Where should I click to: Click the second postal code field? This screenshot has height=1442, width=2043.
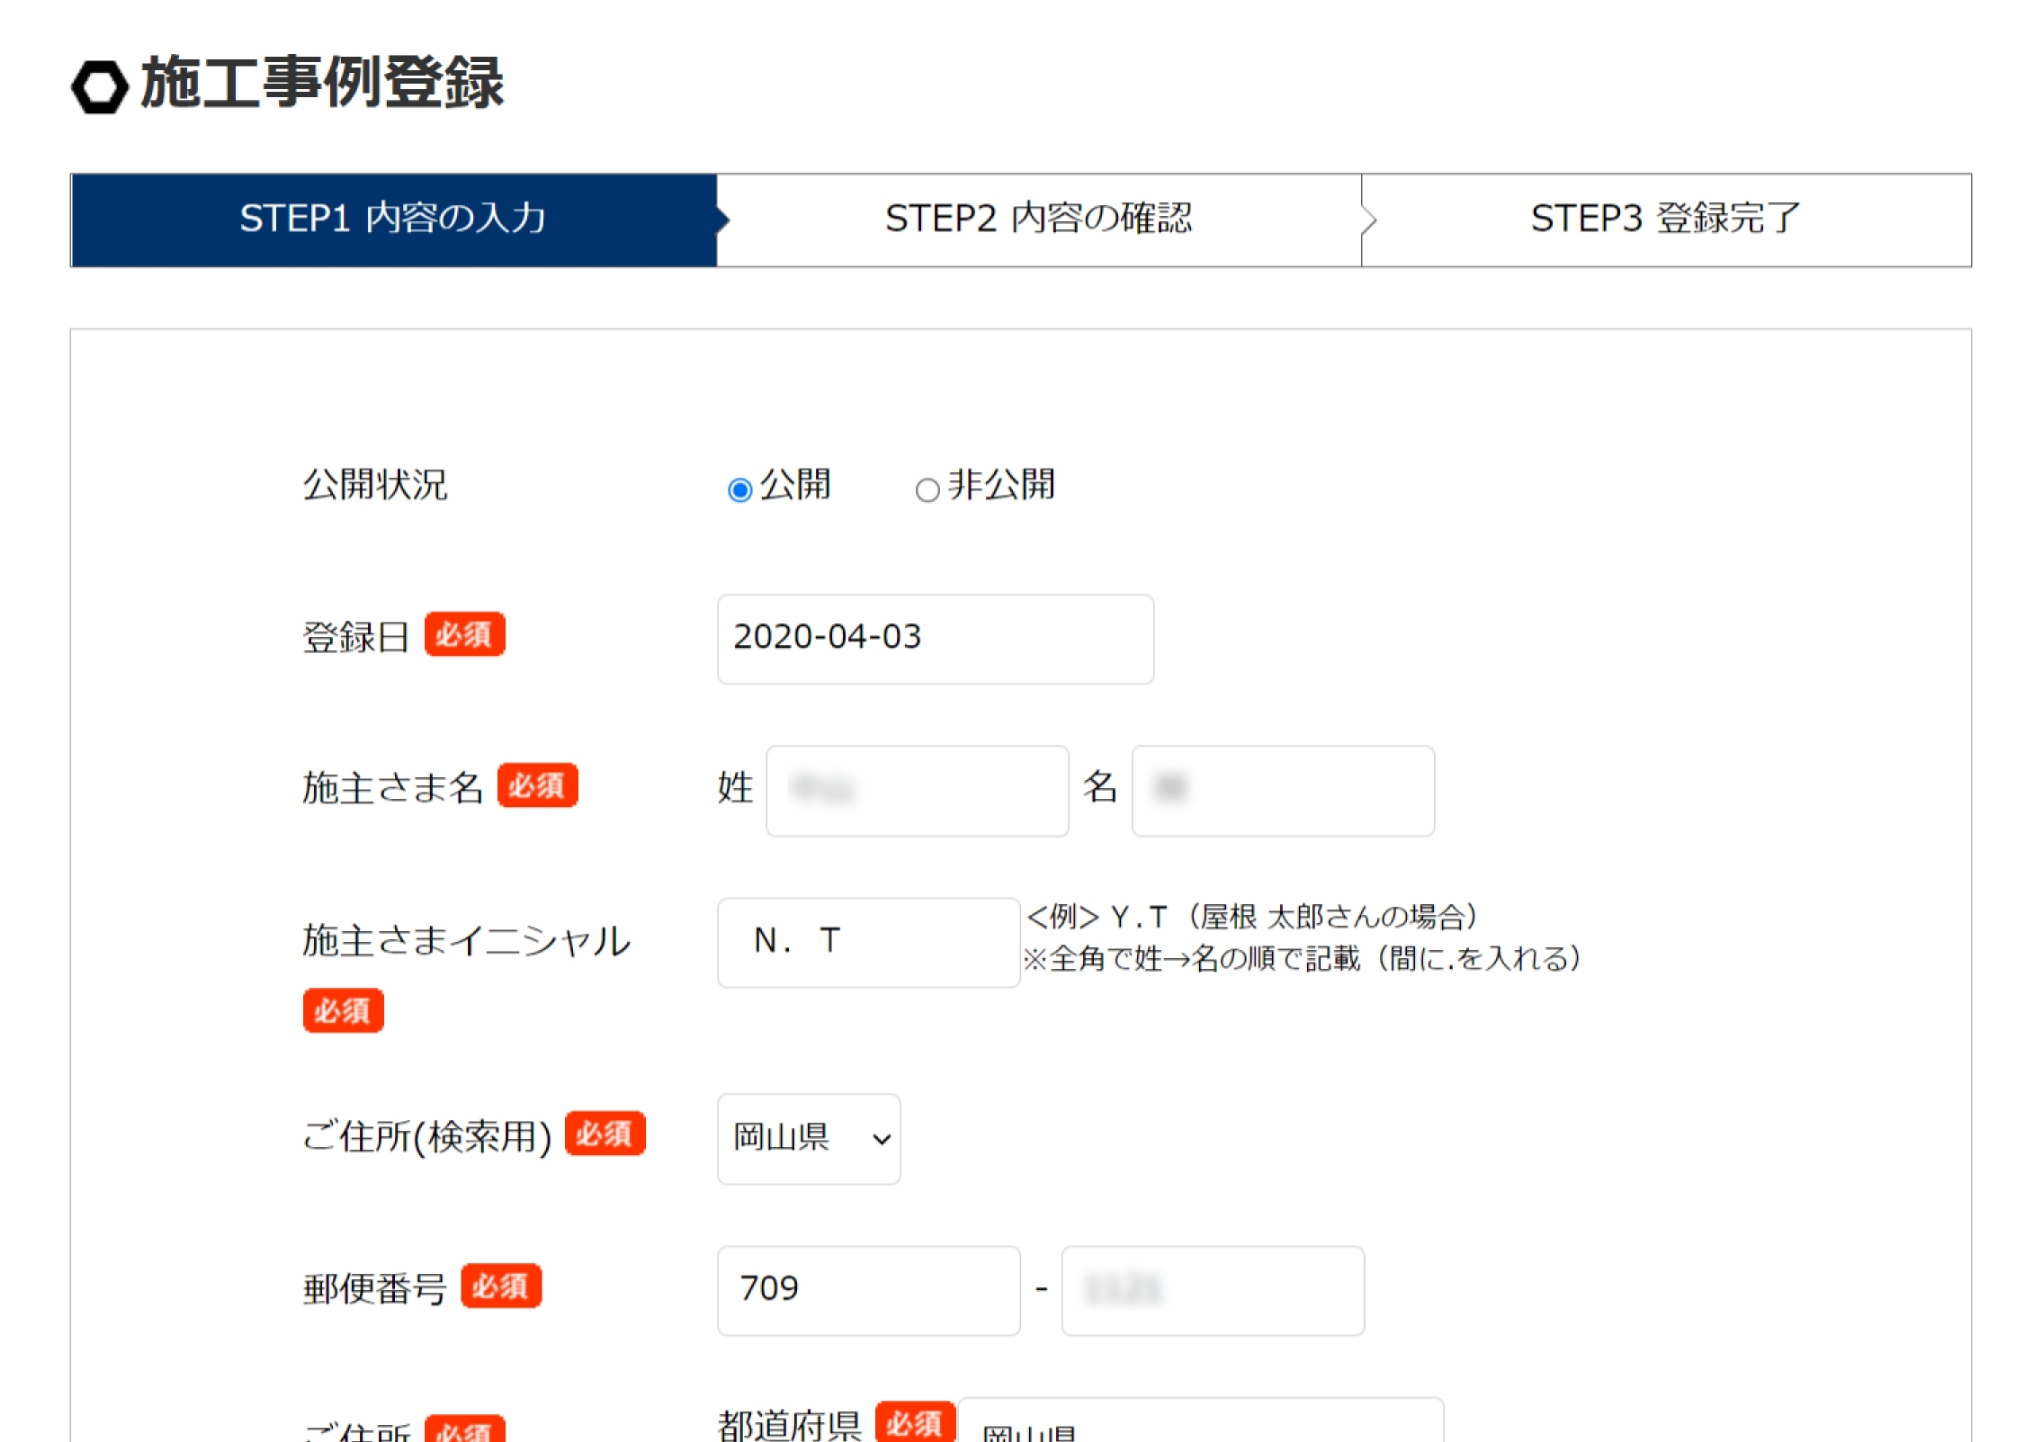click(1211, 1289)
